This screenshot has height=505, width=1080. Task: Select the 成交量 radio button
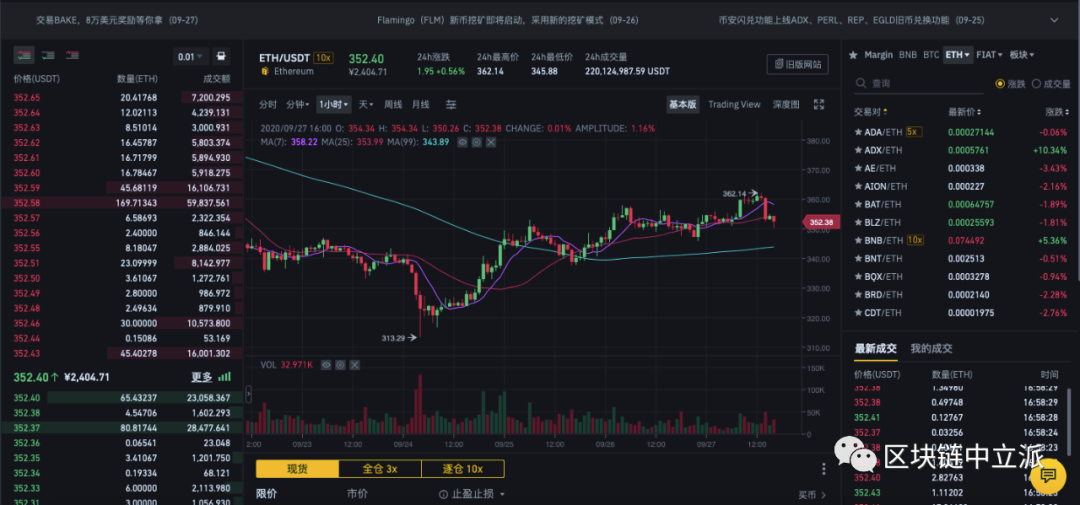(1036, 83)
